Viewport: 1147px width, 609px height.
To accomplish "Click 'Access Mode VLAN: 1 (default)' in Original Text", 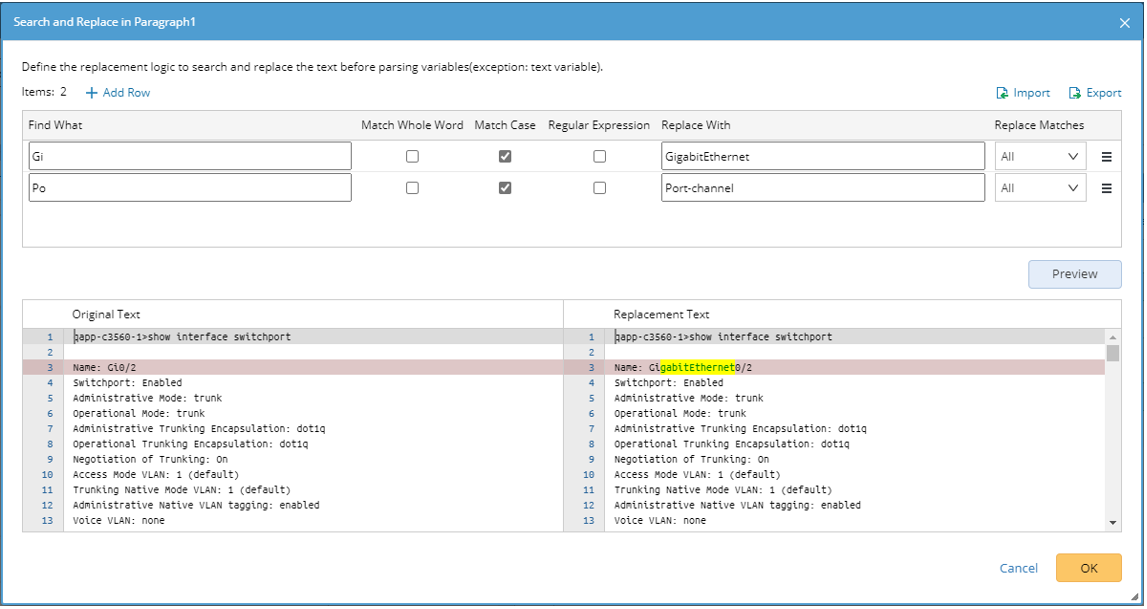I will [x=156, y=475].
